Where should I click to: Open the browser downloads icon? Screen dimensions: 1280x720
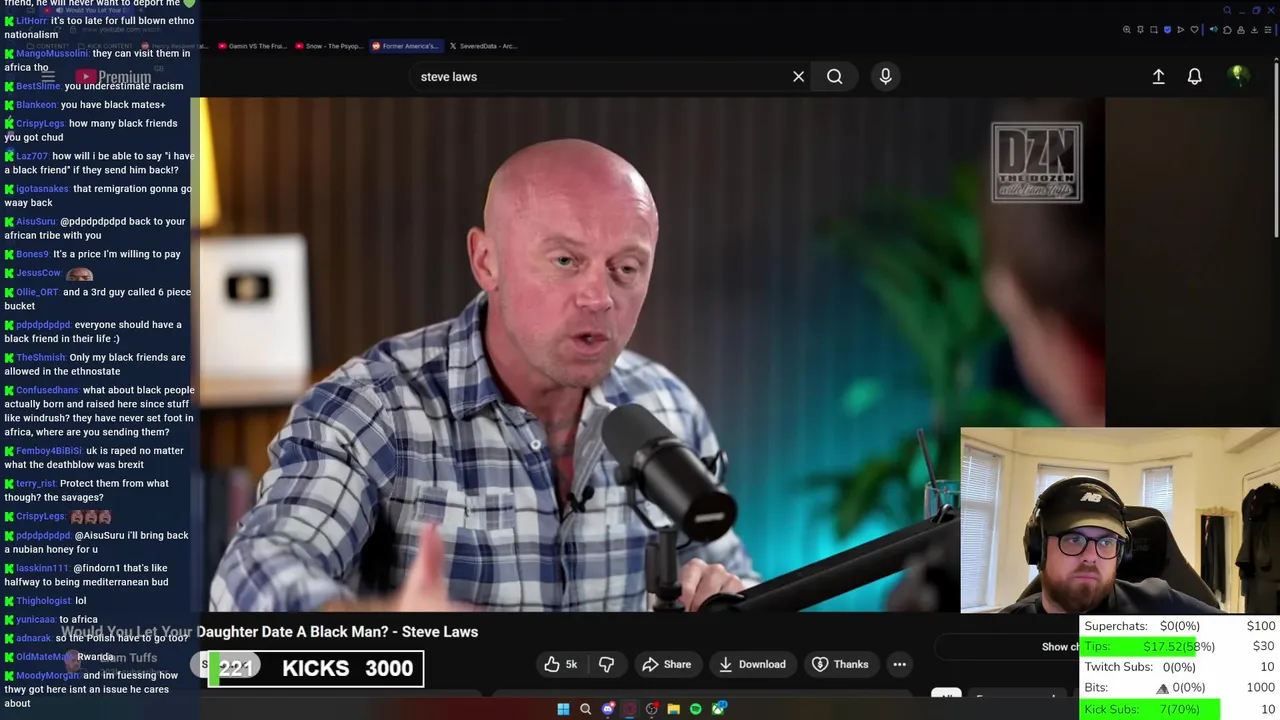coord(1254,30)
